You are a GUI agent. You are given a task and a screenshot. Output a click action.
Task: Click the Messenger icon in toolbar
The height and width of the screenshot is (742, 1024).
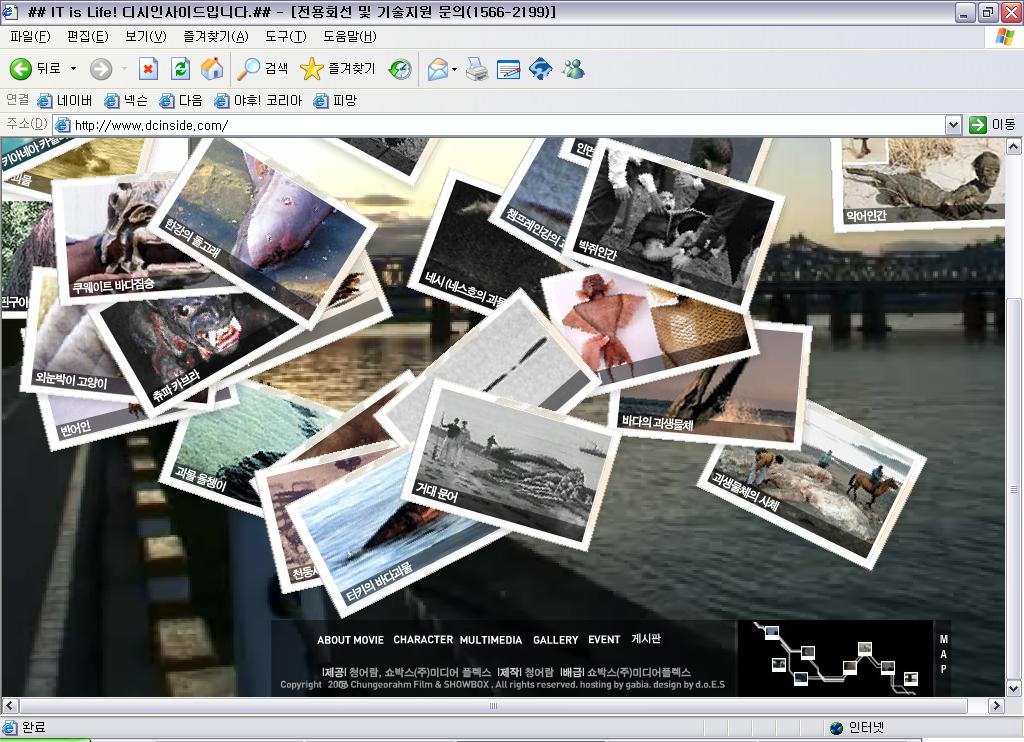pos(573,69)
